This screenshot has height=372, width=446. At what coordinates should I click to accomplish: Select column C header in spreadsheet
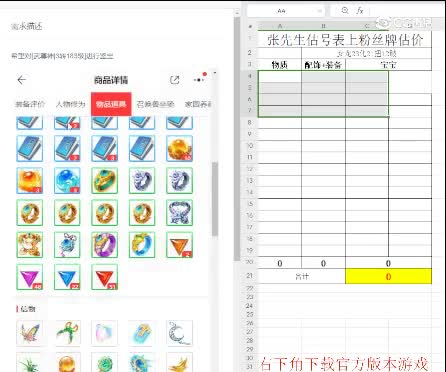pos(367,26)
